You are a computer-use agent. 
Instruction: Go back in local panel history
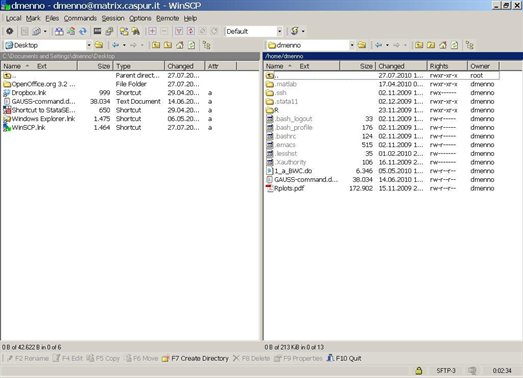click(x=115, y=45)
